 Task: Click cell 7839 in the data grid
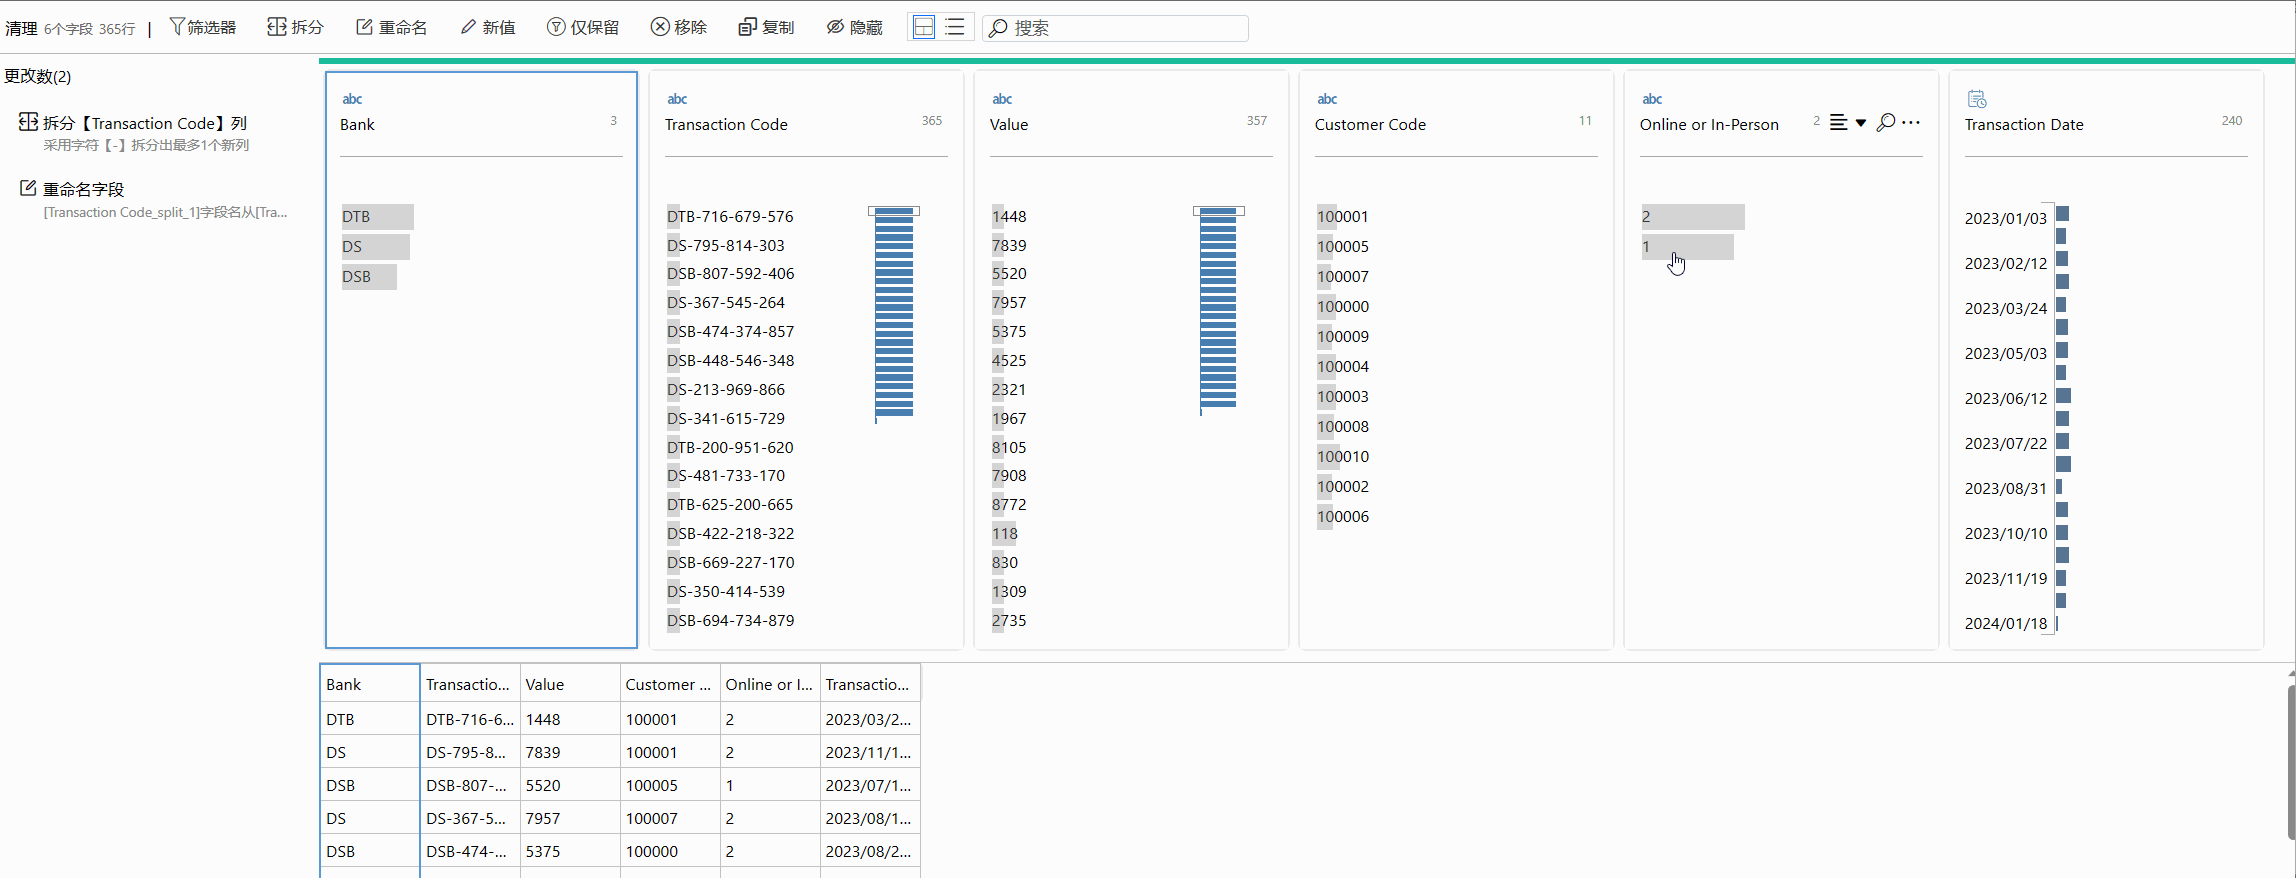click(570, 752)
